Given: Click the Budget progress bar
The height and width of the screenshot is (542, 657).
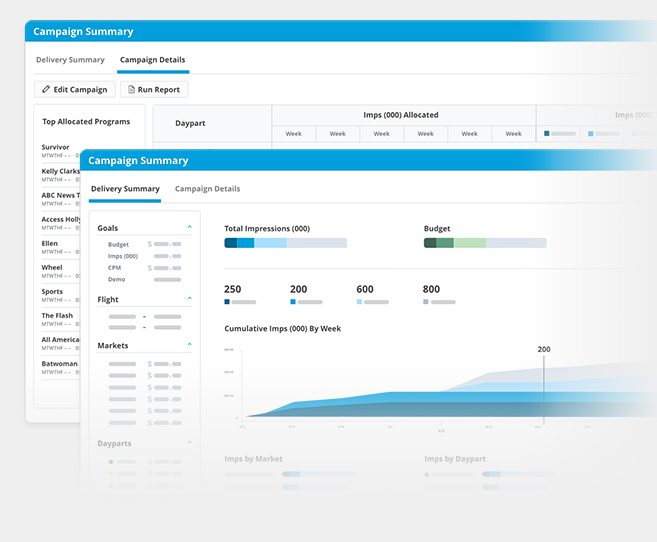Looking at the screenshot, I should click(485, 243).
